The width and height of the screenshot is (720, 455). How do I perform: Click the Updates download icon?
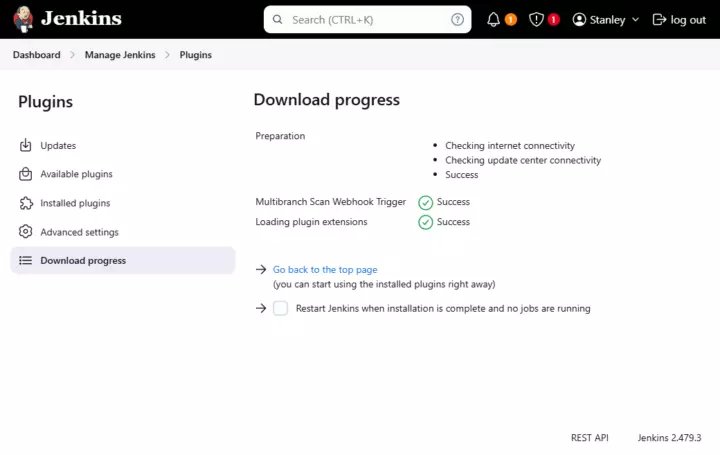tap(26, 145)
